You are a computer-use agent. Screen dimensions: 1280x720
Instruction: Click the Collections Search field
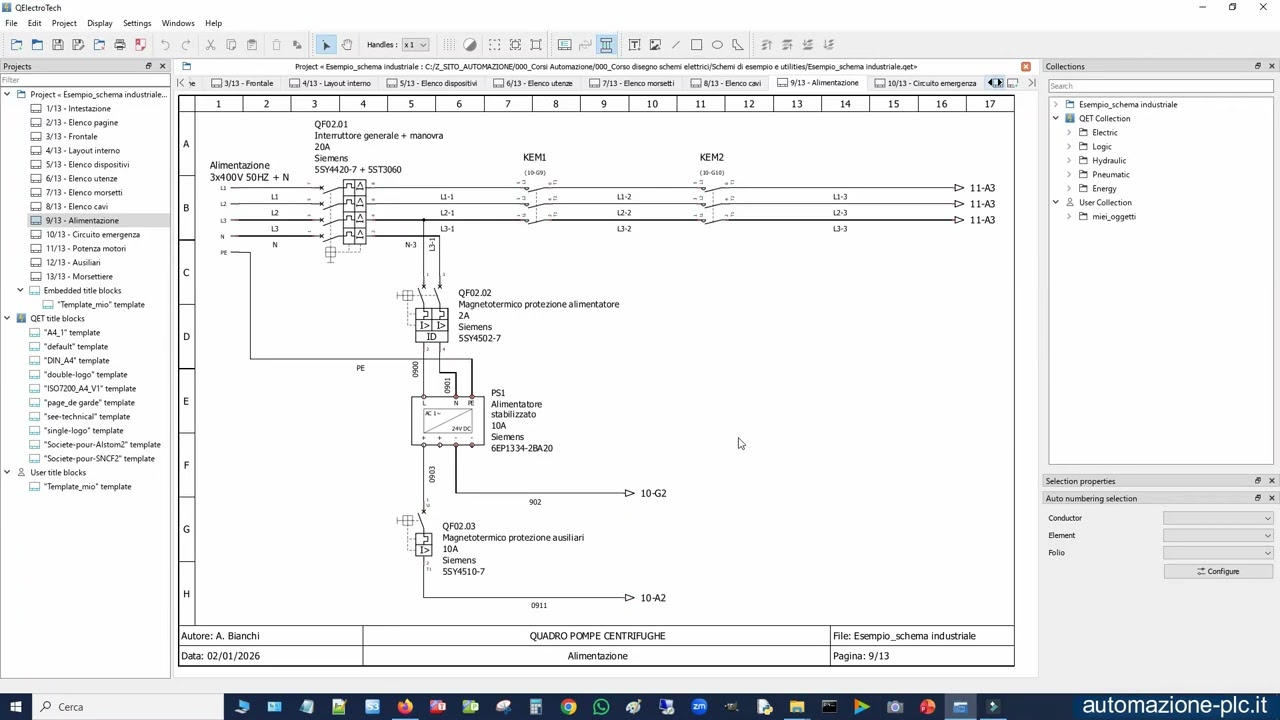tap(1160, 86)
